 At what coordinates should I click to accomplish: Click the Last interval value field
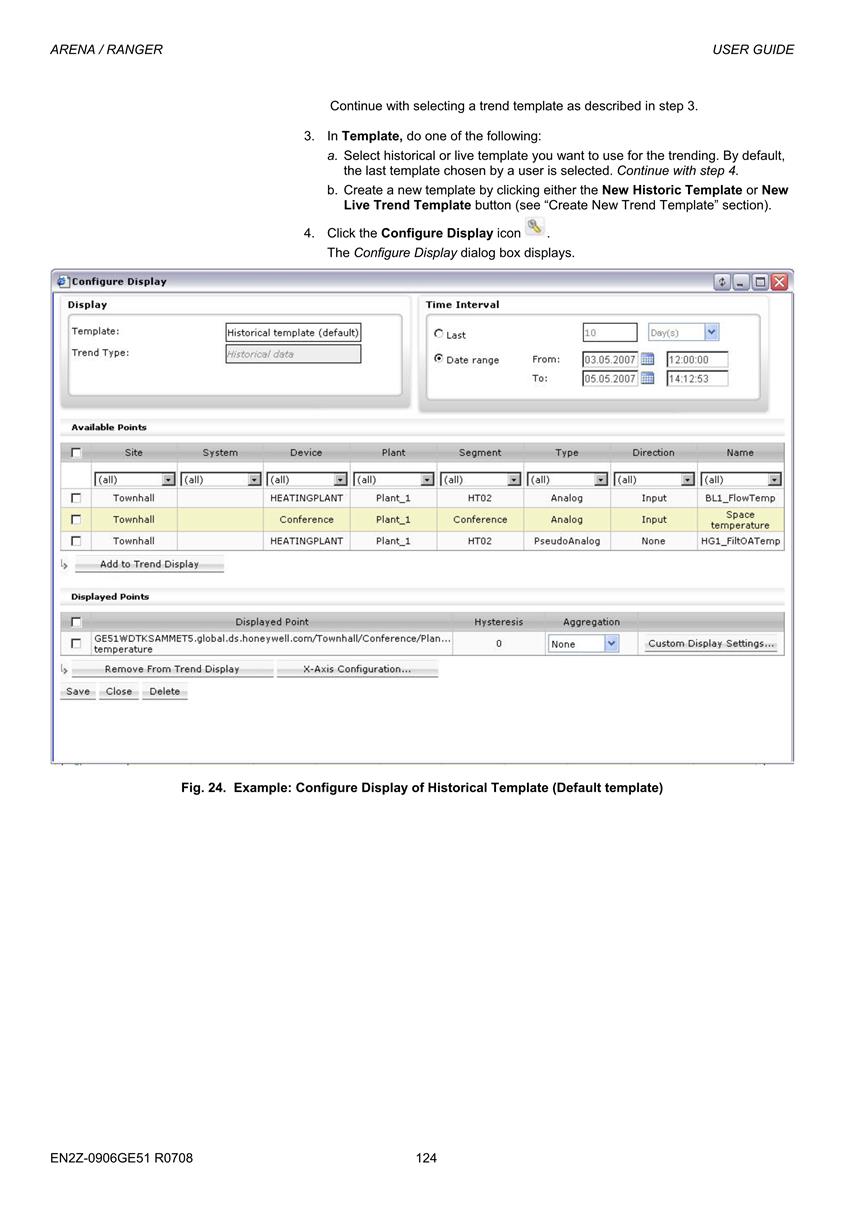[610, 332]
